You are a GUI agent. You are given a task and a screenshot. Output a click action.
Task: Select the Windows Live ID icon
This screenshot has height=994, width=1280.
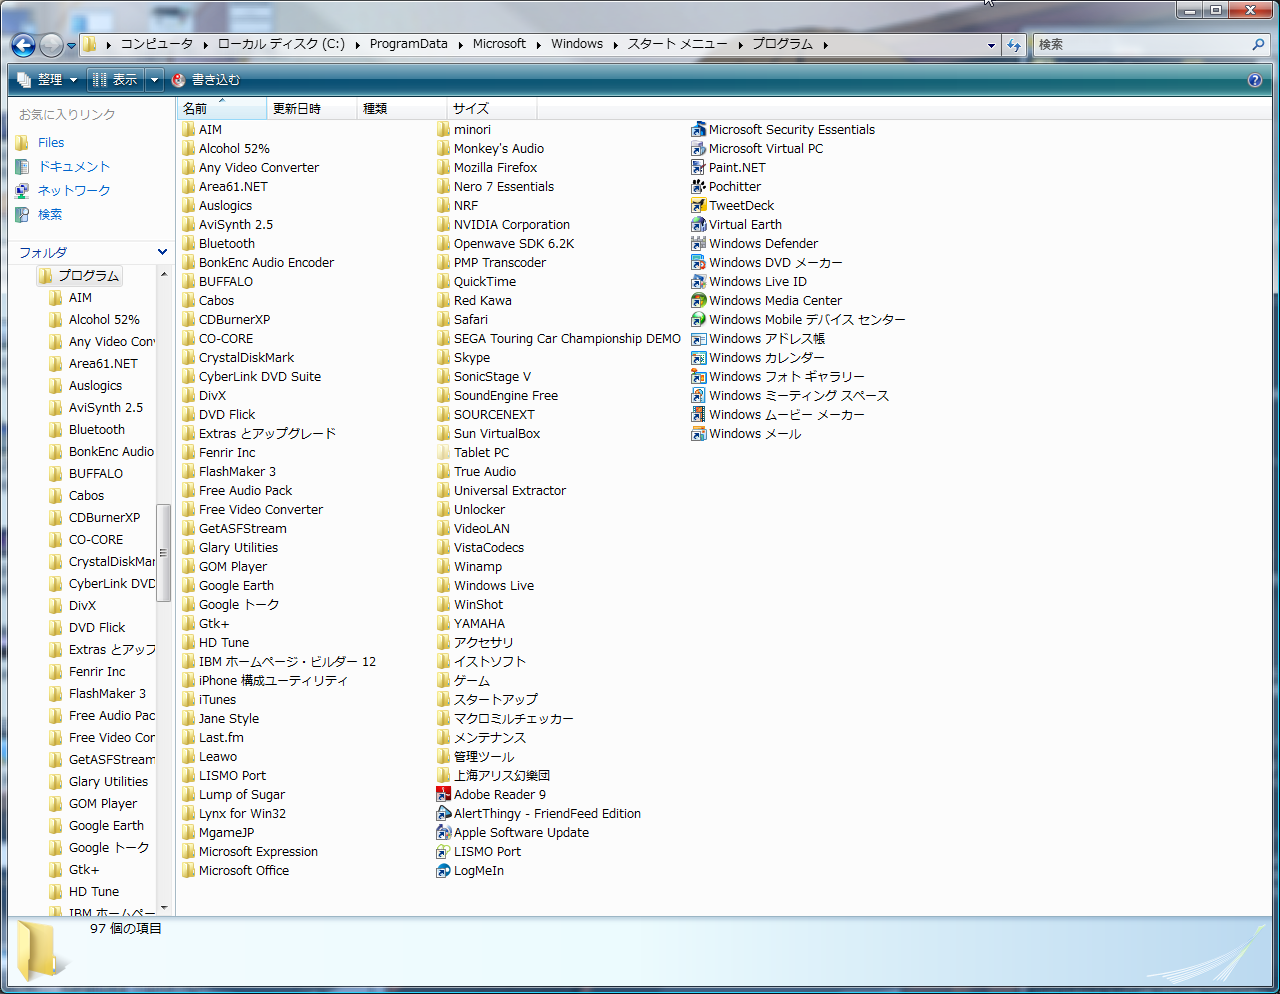point(698,282)
